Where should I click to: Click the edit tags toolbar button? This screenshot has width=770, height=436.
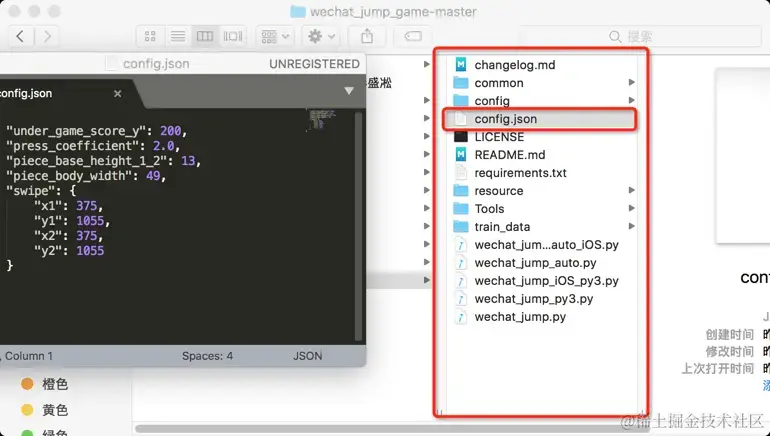[x=413, y=36]
